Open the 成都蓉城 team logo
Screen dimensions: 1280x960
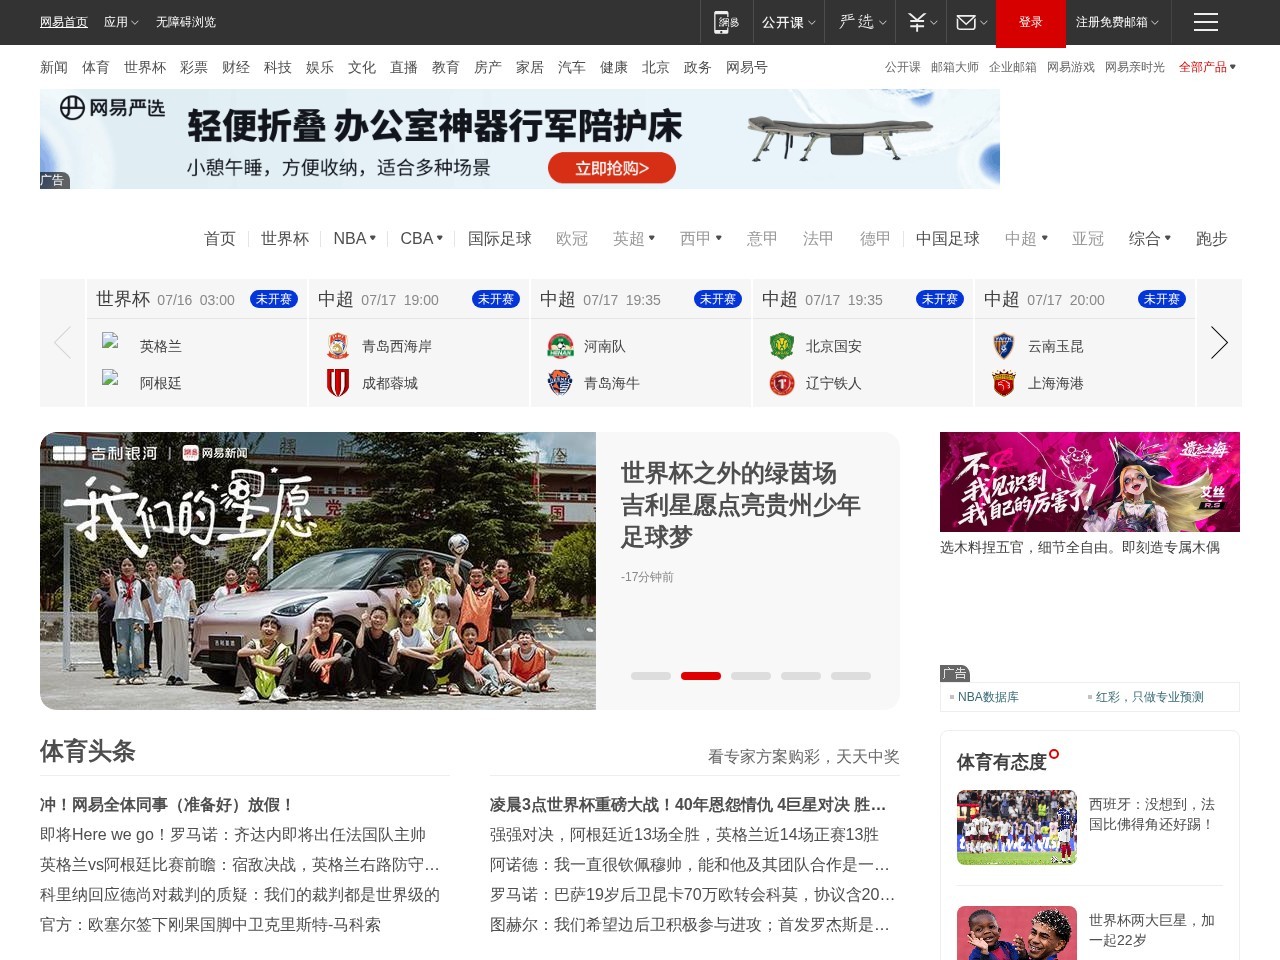click(x=338, y=383)
